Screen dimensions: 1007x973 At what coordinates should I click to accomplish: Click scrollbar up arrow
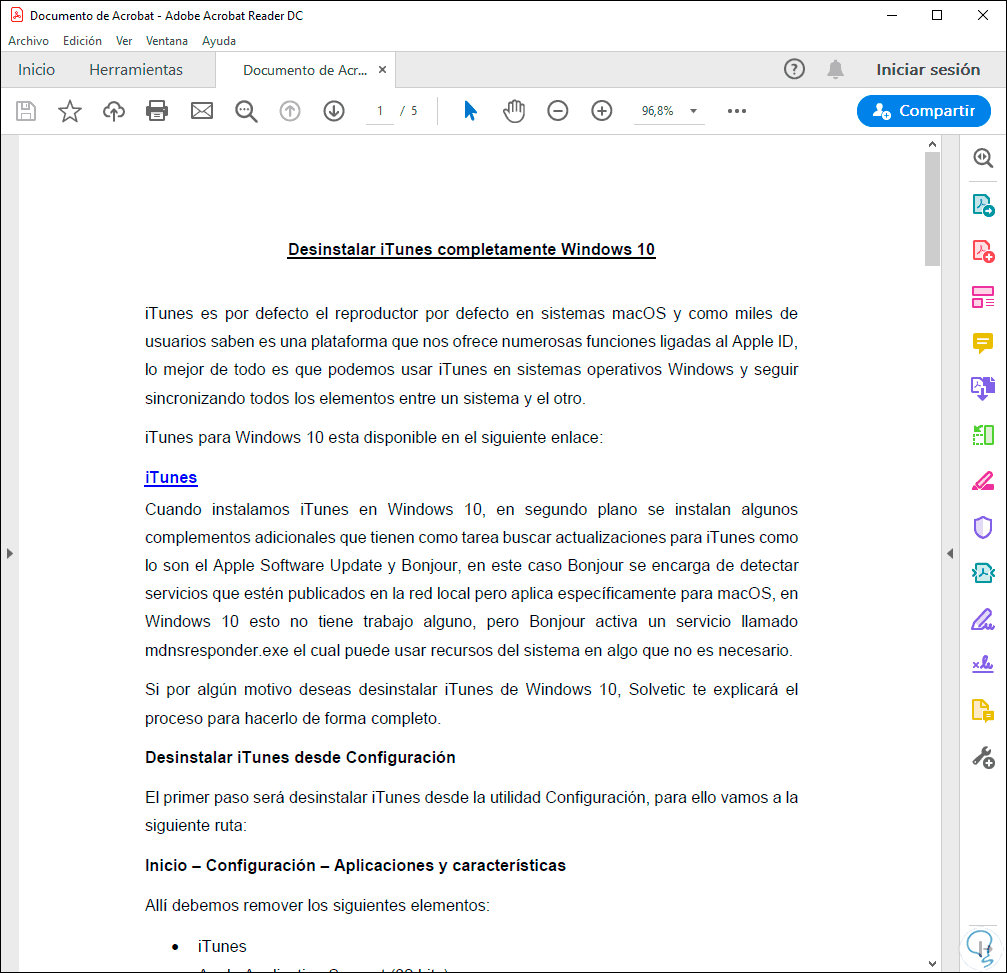point(932,145)
